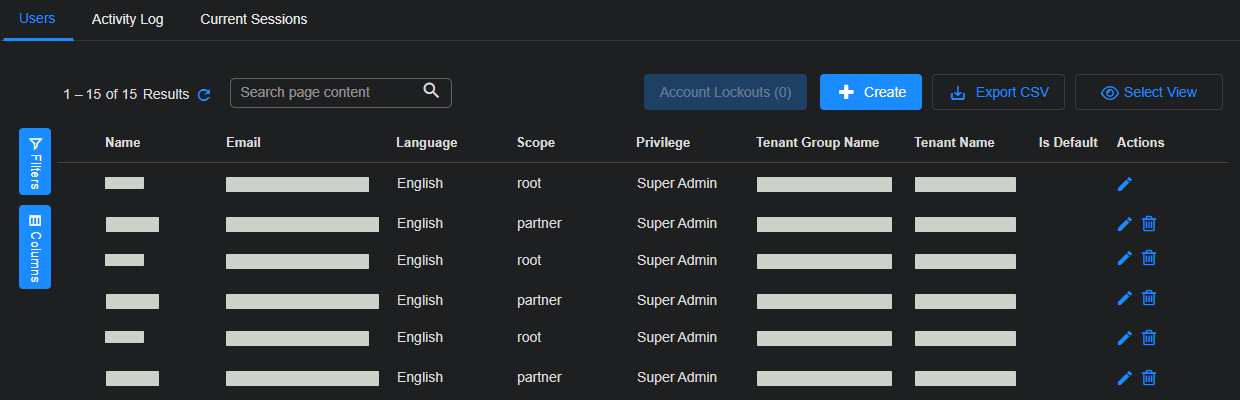
Task: Edit the second row partner user
Action: (1125, 224)
